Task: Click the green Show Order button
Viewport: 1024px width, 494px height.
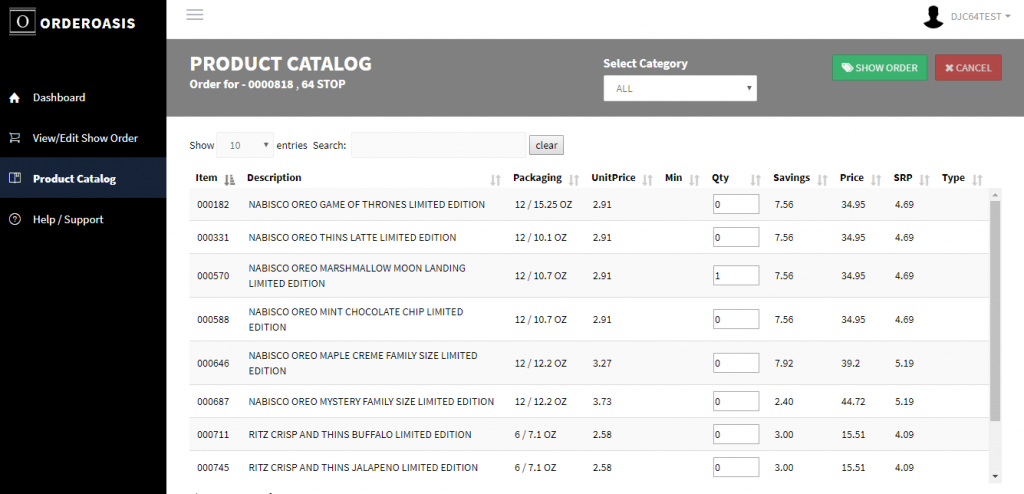Action: [880, 67]
